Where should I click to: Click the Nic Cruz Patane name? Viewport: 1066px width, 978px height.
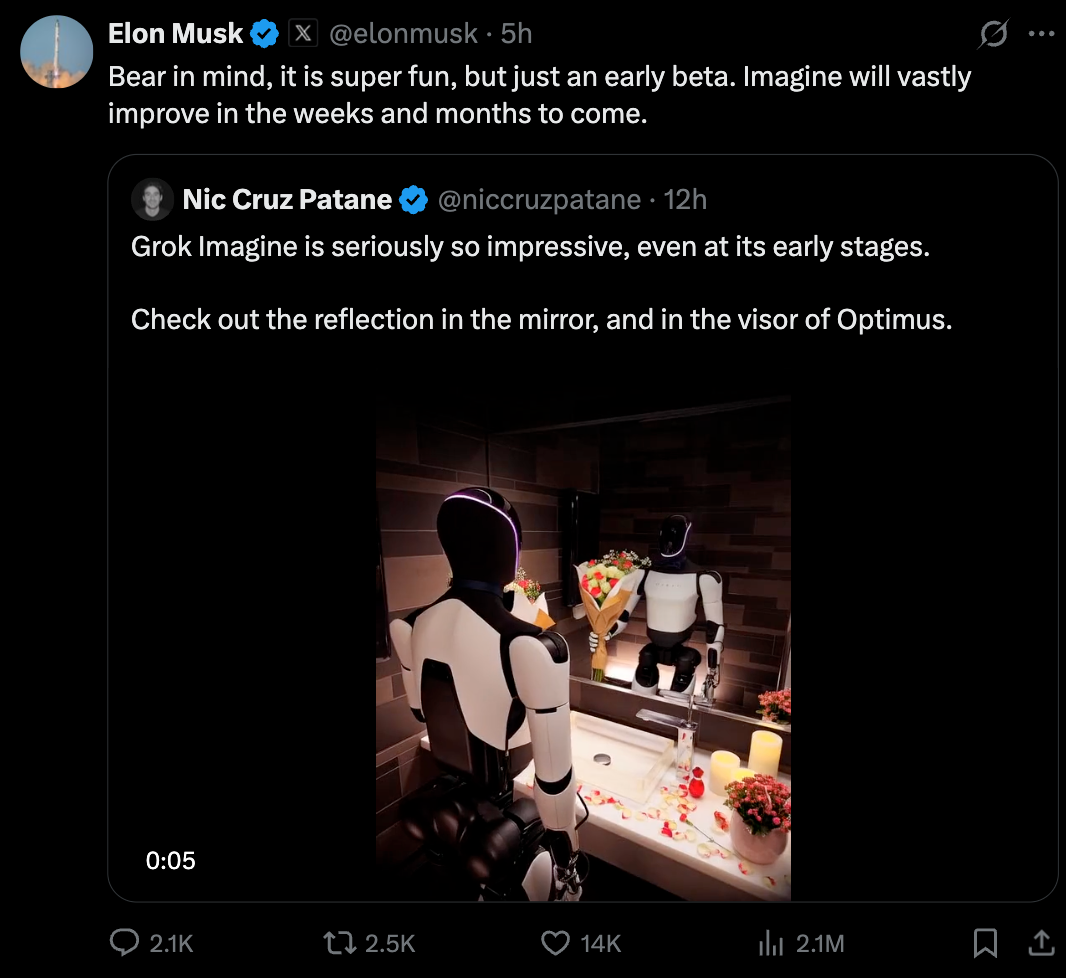coord(287,200)
